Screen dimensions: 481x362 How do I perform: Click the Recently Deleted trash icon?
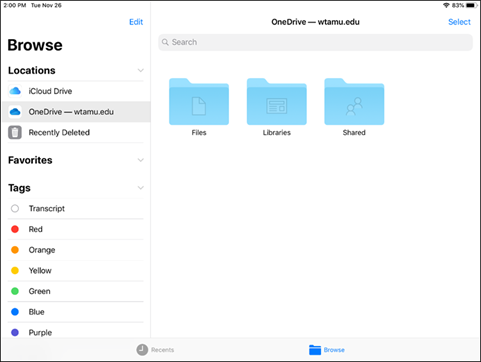[15, 132]
